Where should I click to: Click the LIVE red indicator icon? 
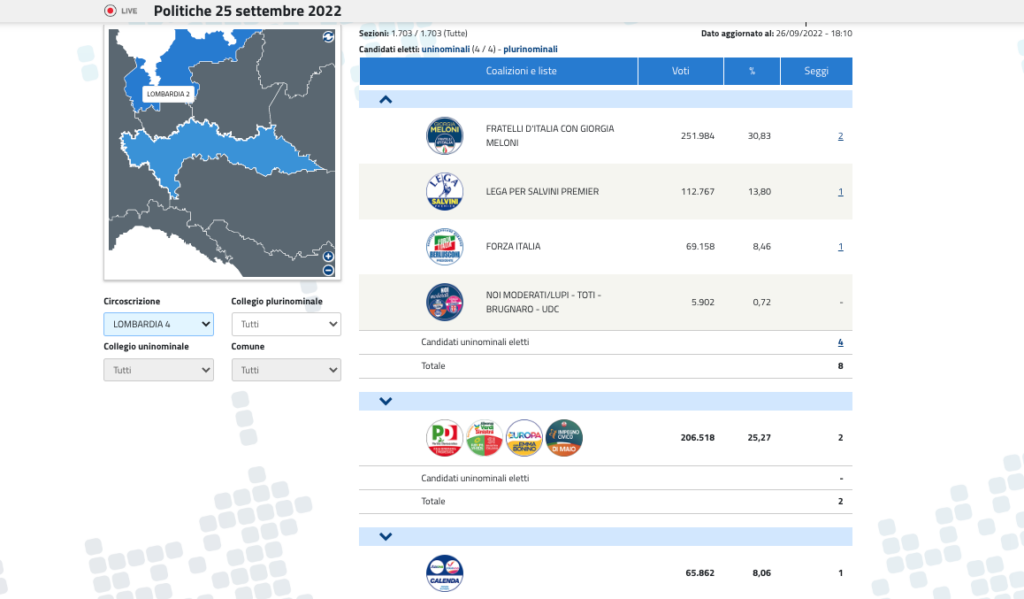coord(110,10)
